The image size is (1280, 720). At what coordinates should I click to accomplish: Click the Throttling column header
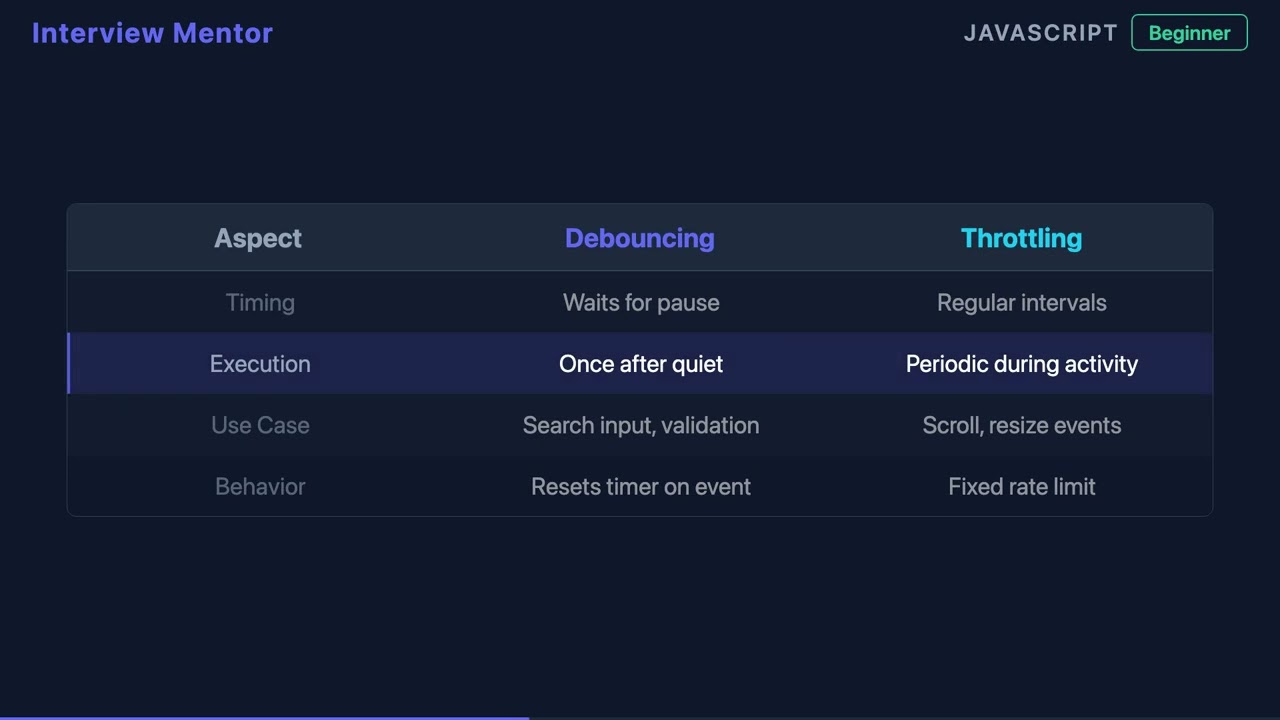[x=1021, y=238]
